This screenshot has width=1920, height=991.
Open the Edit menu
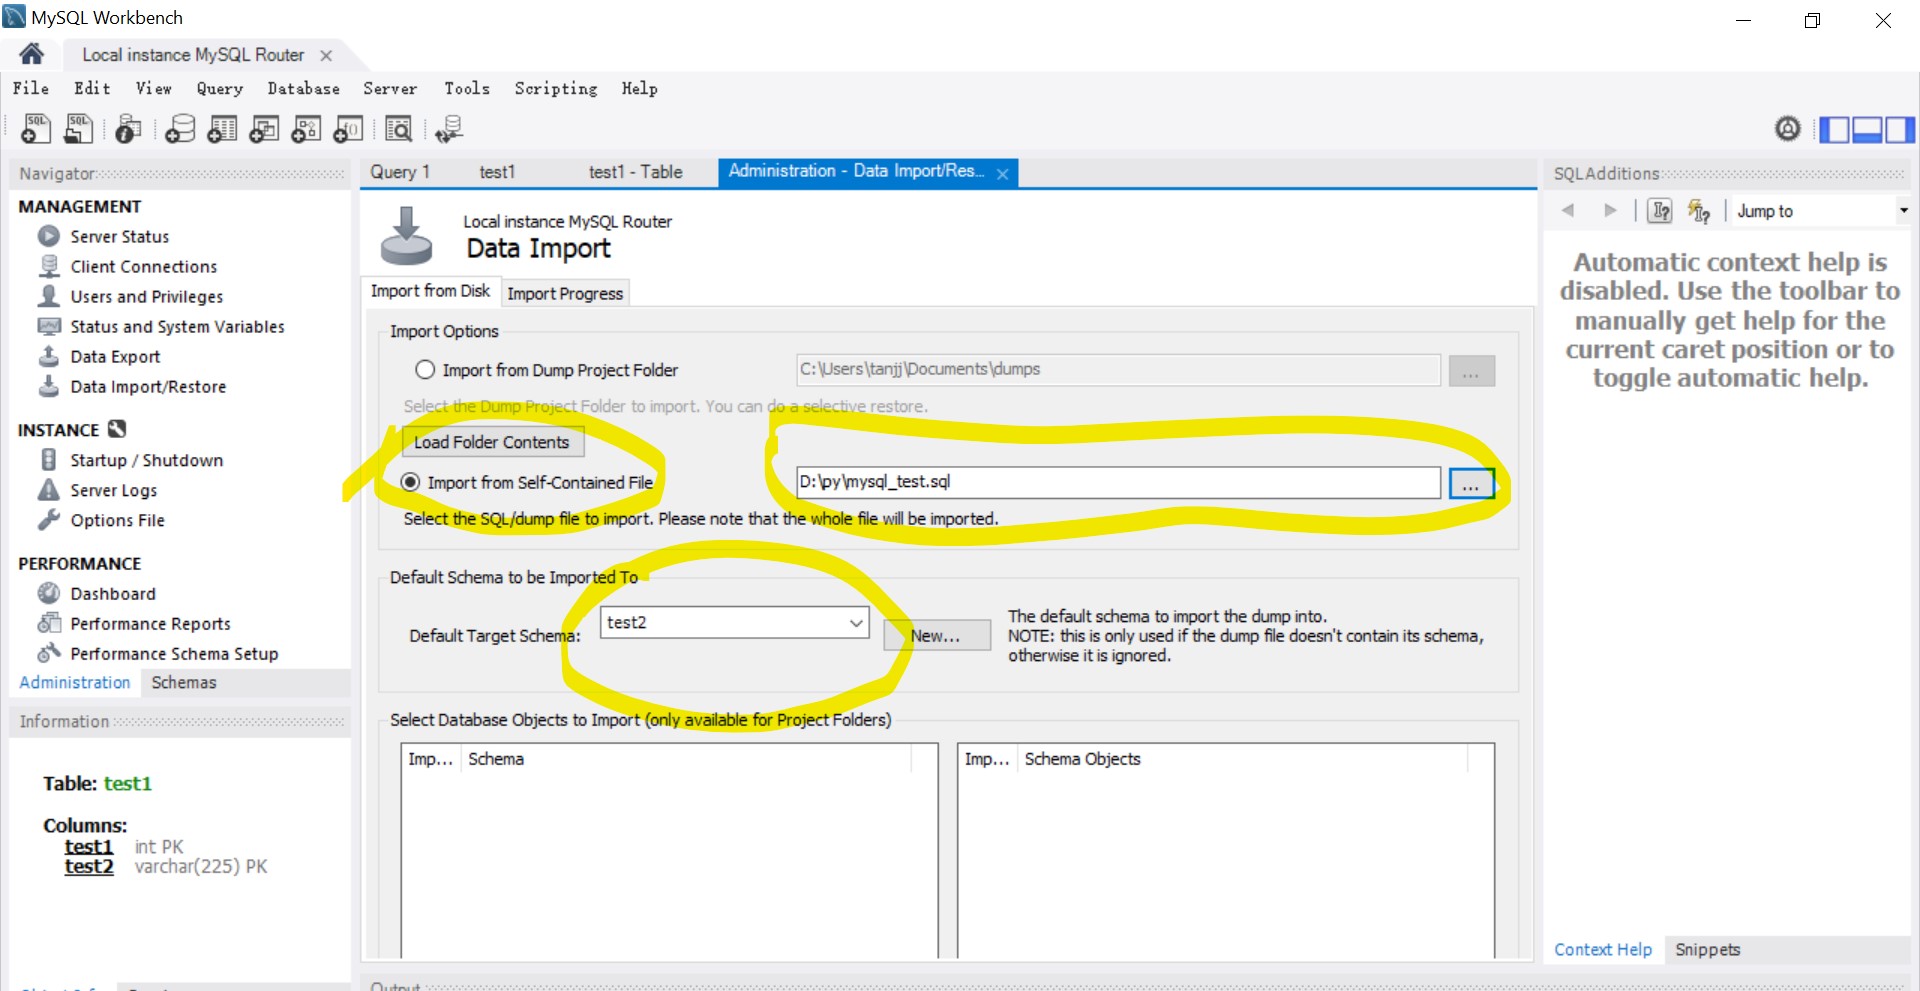tap(92, 88)
